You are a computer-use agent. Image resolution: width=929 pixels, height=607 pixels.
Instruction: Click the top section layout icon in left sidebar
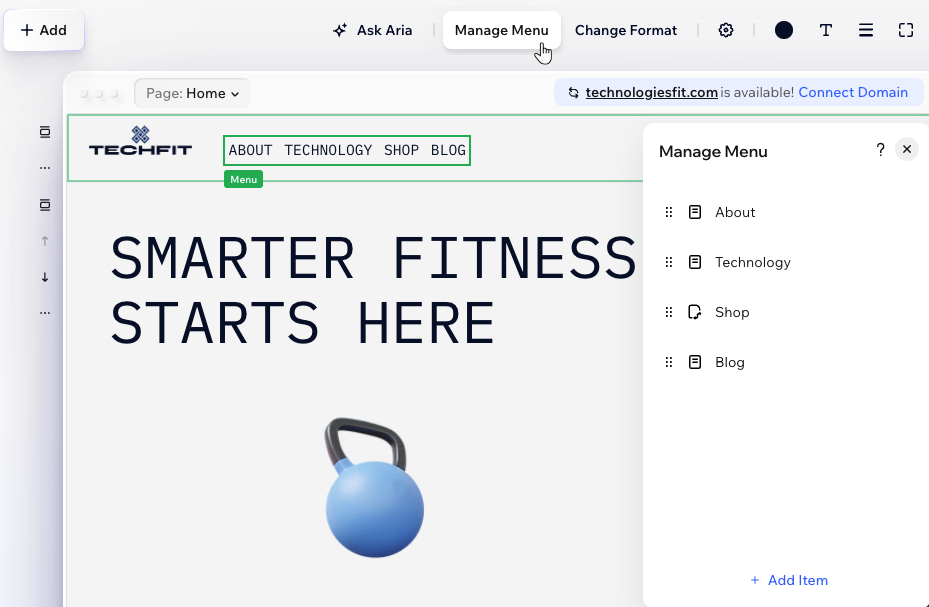click(x=44, y=131)
